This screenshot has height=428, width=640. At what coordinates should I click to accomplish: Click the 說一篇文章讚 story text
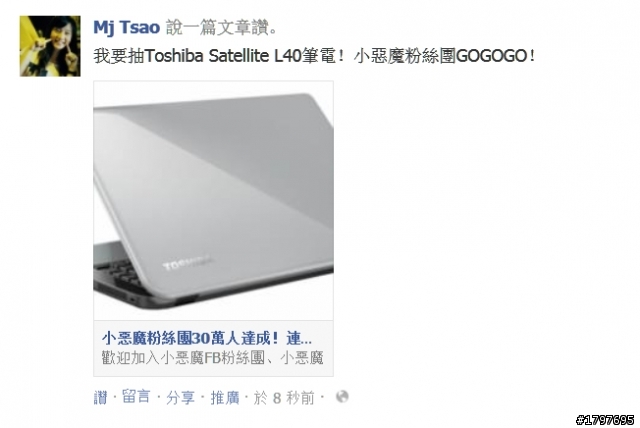pyautogui.click(x=222, y=28)
